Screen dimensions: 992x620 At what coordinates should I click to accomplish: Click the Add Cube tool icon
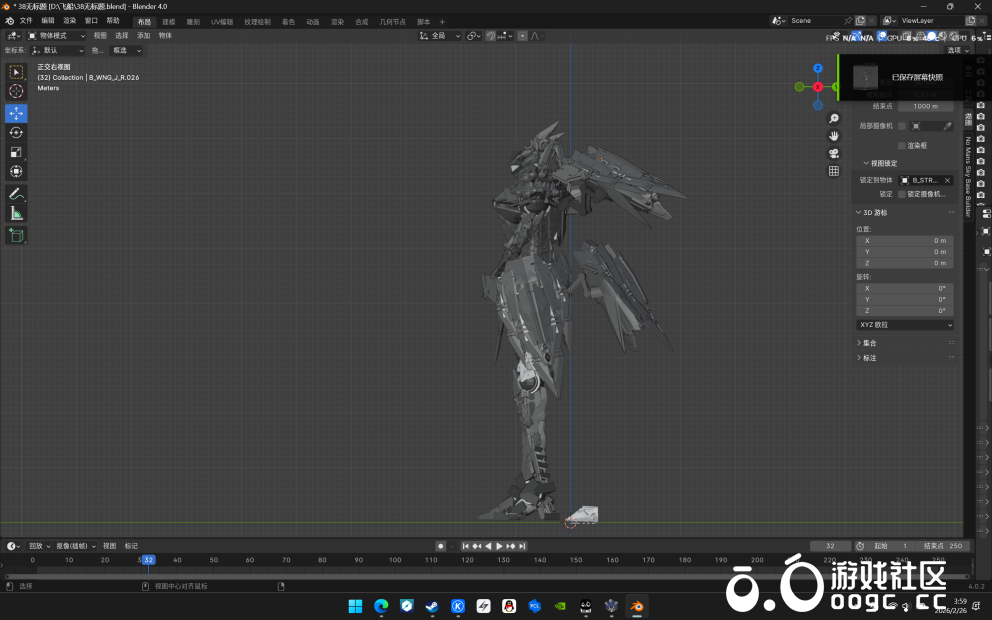[16, 235]
